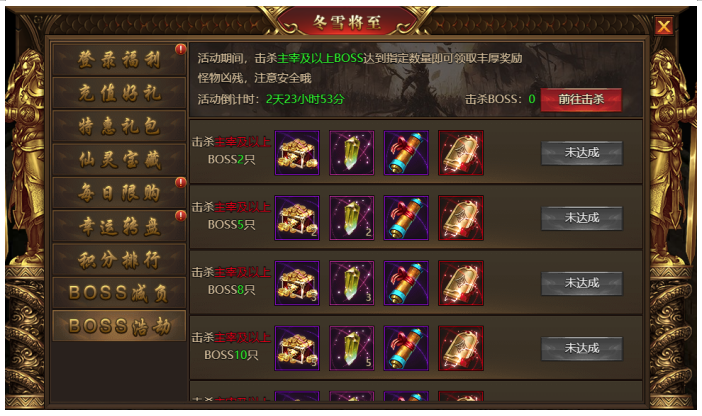The width and height of the screenshot is (702, 416).
Task: Click the ribbon scroll in BOSS8只 row
Action: [406, 283]
